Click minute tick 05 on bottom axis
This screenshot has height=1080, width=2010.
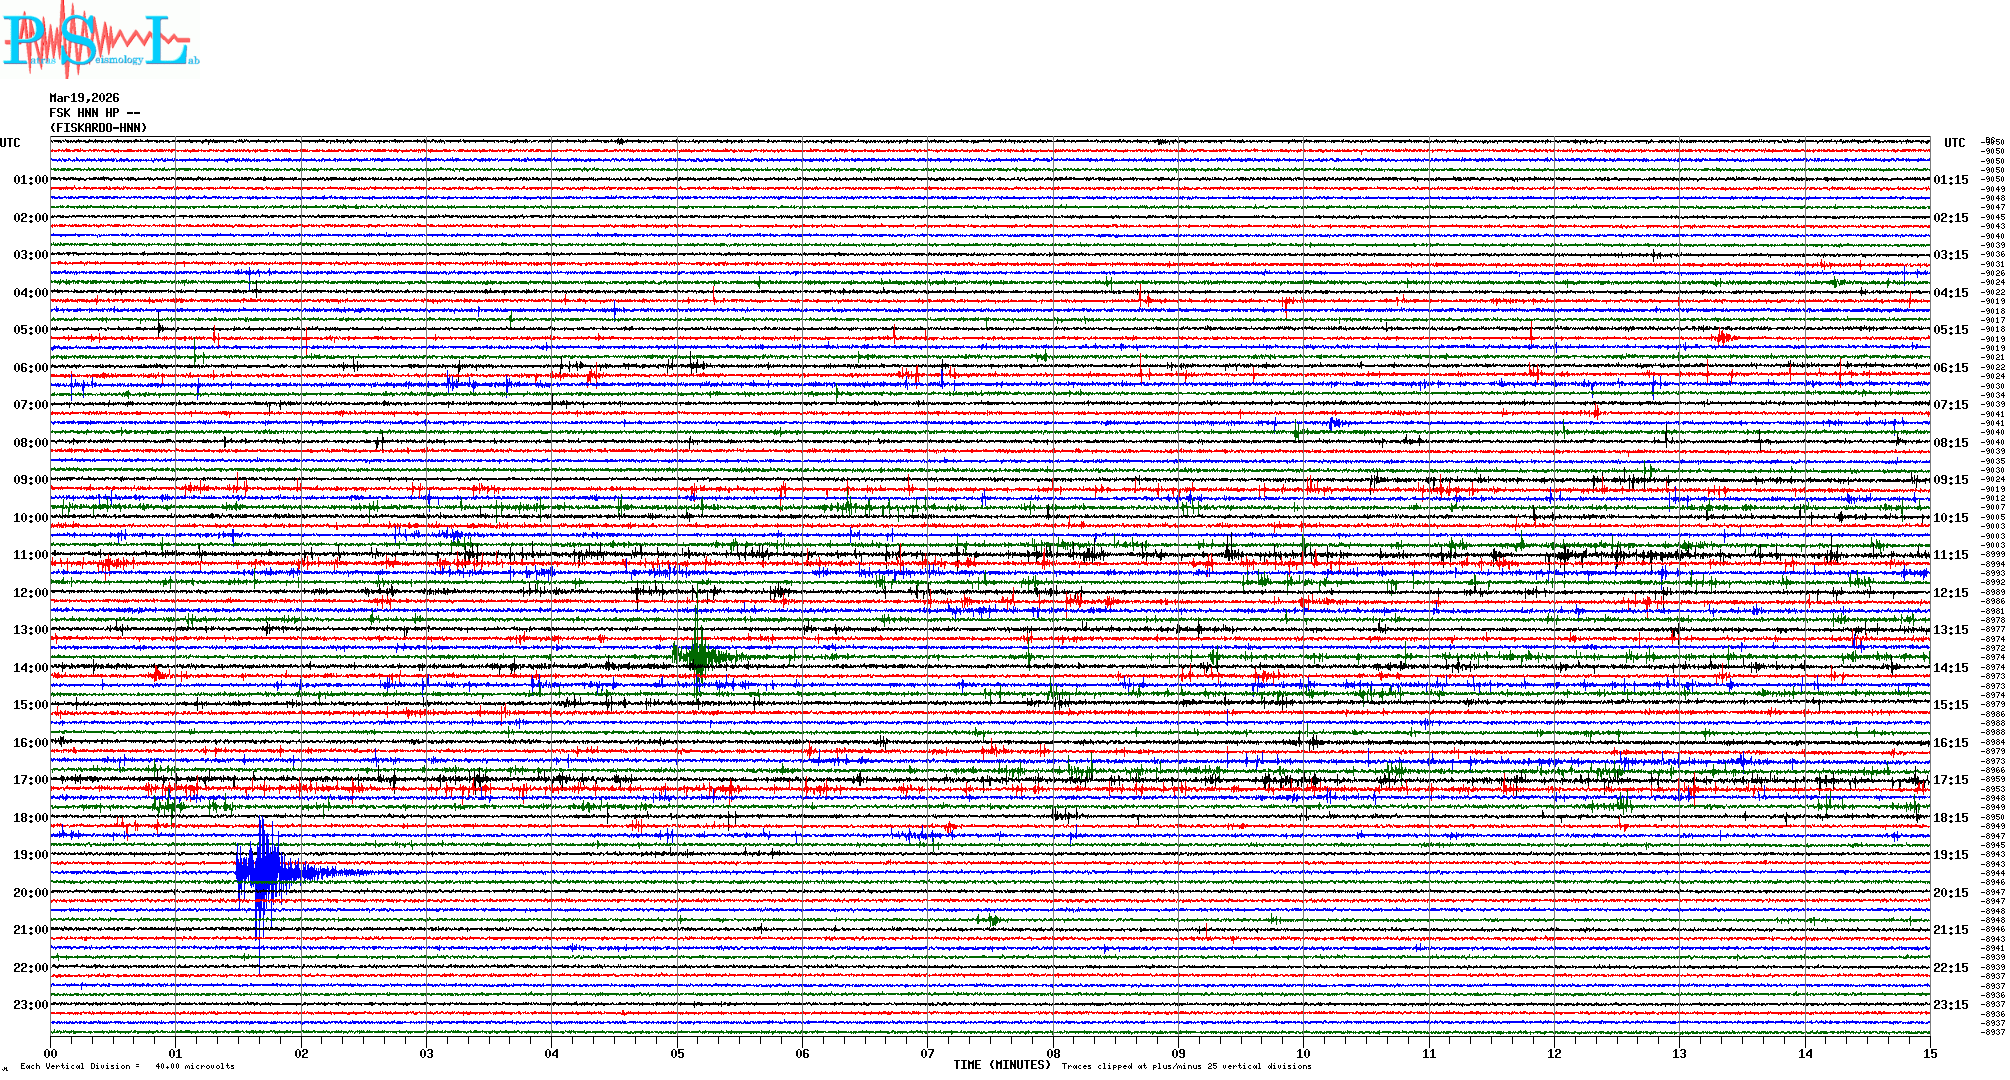point(677,1053)
